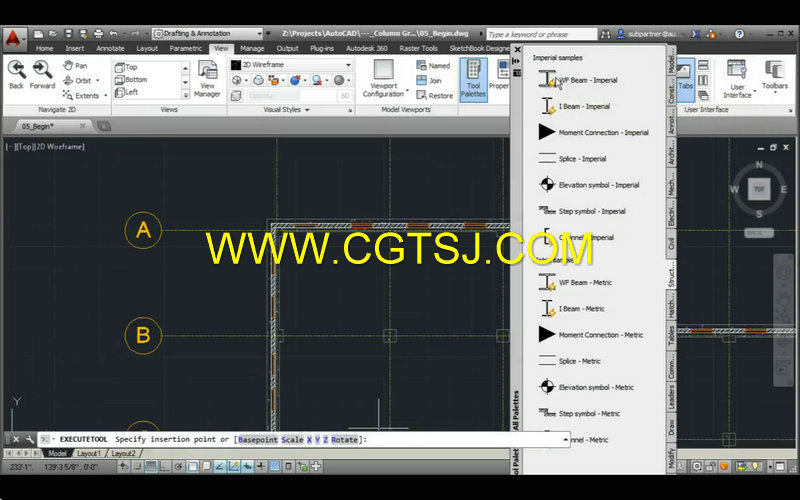Select Moment Connection - Metric tool
Image resolution: width=800 pixels, height=500 pixels.
pos(591,335)
